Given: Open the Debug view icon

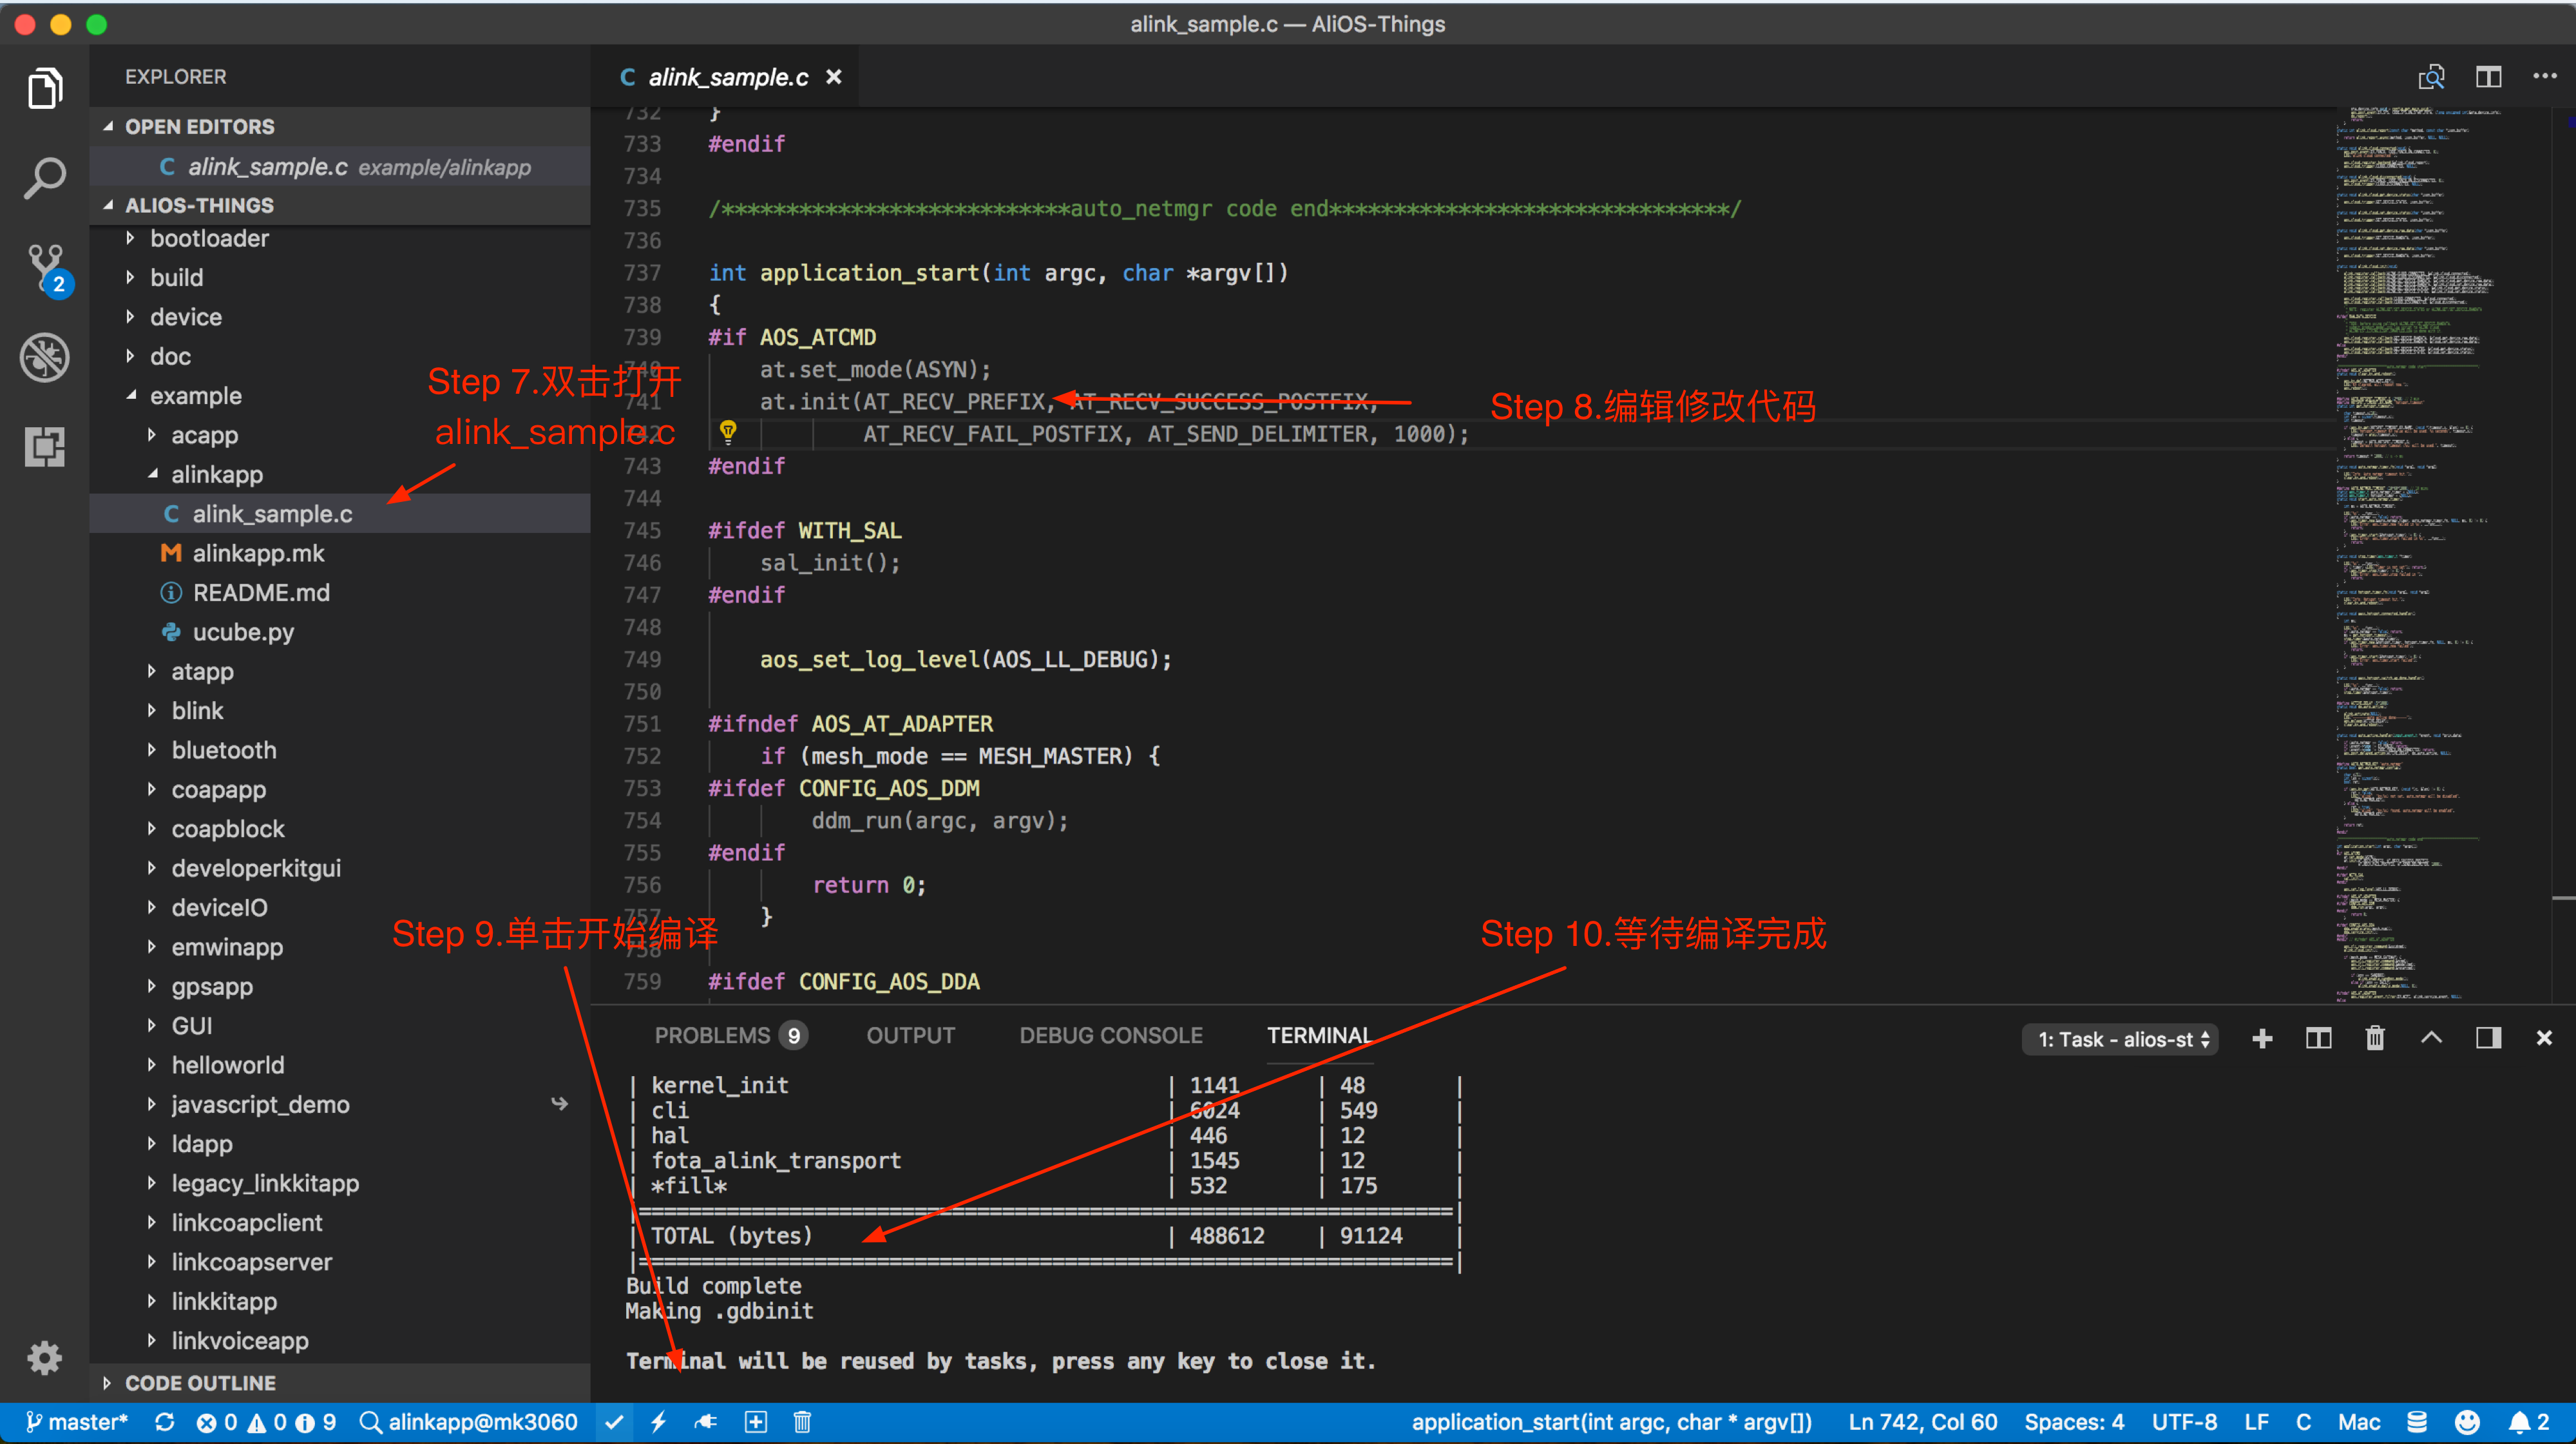Looking at the screenshot, I should coord(45,357).
